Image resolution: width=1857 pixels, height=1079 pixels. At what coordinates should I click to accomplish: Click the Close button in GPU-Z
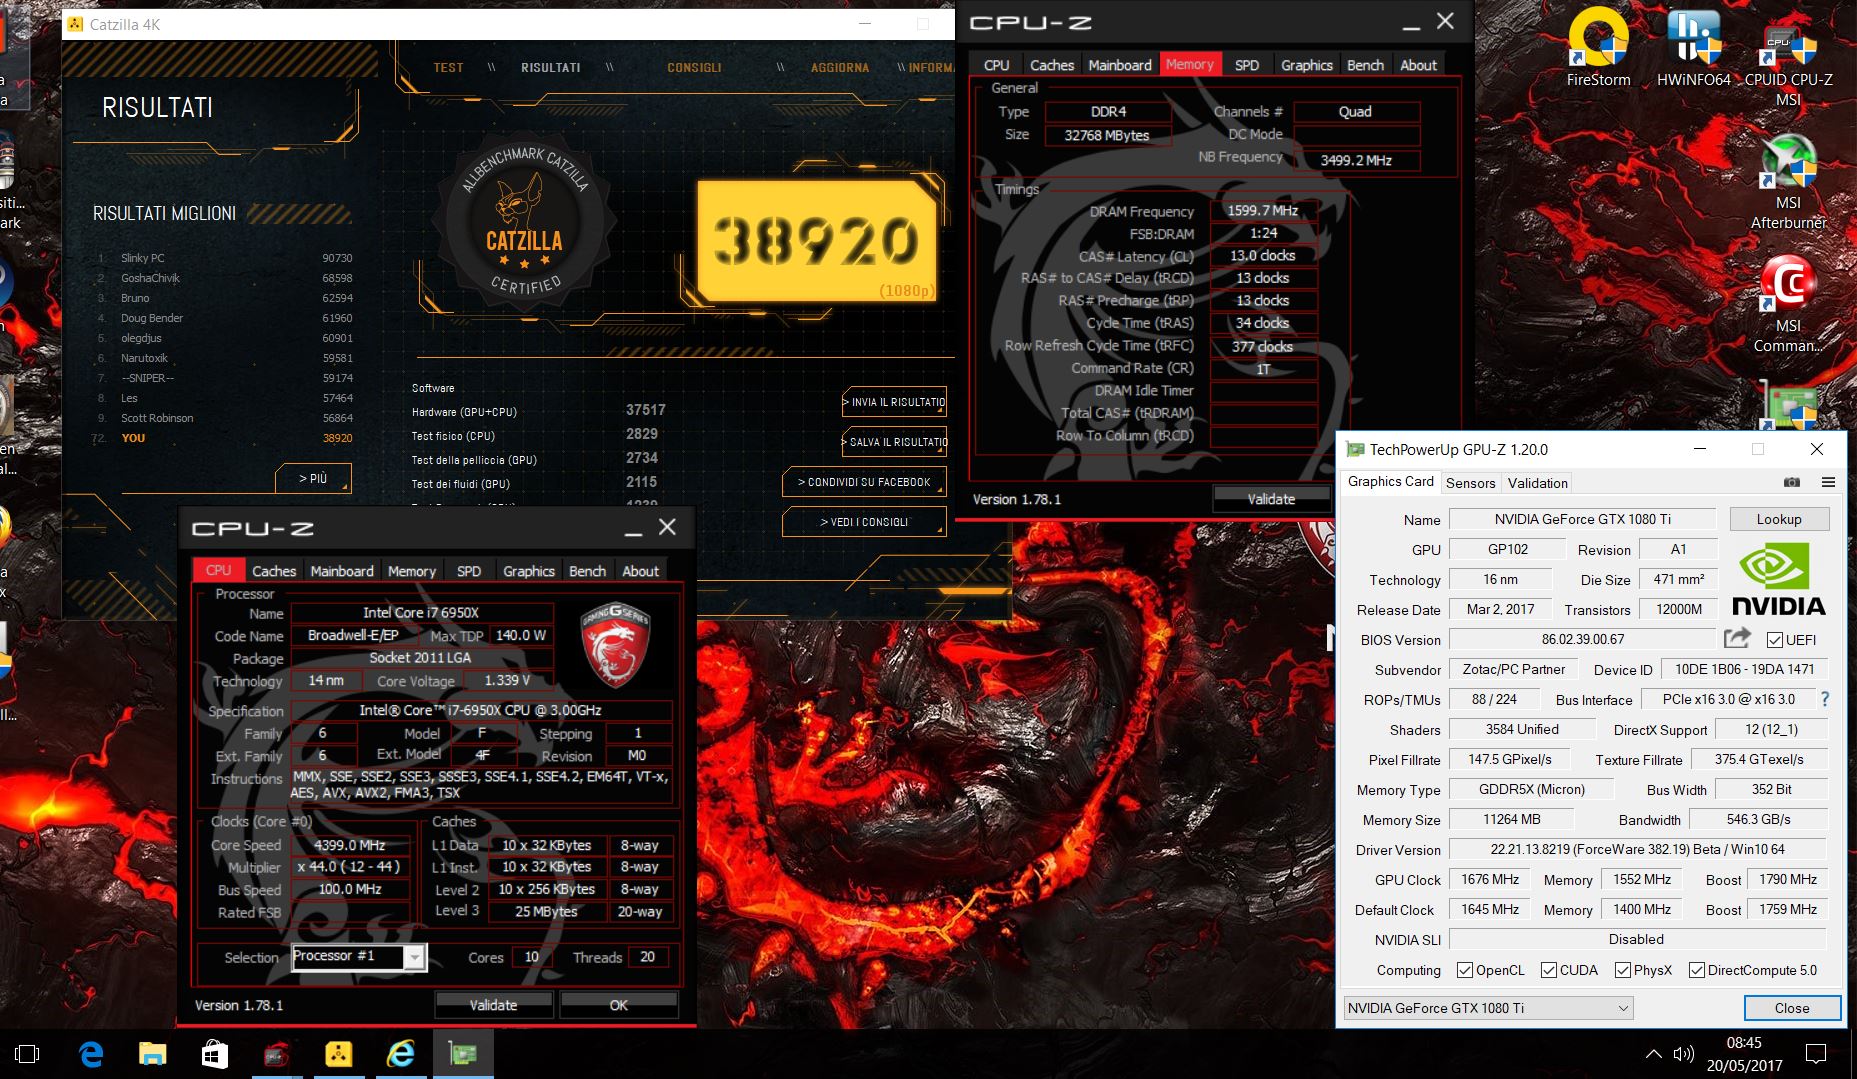pyautogui.click(x=1791, y=1008)
